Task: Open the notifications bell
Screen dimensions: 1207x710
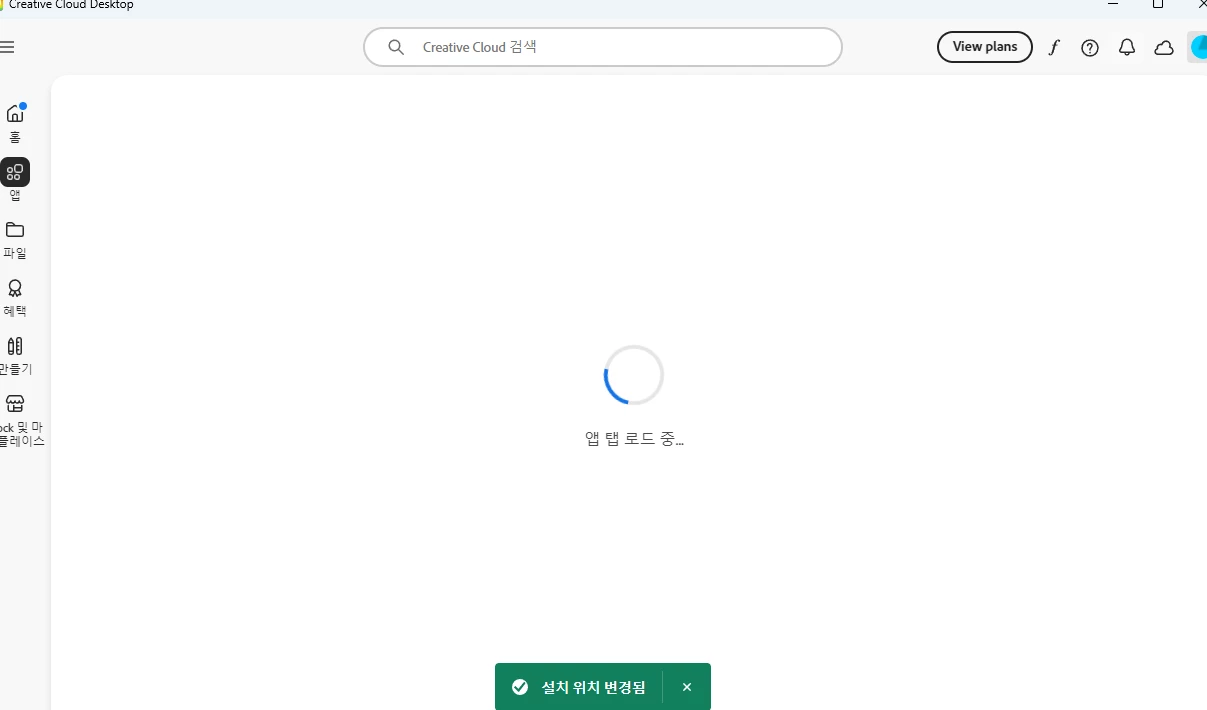Action: pyautogui.click(x=1127, y=47)
